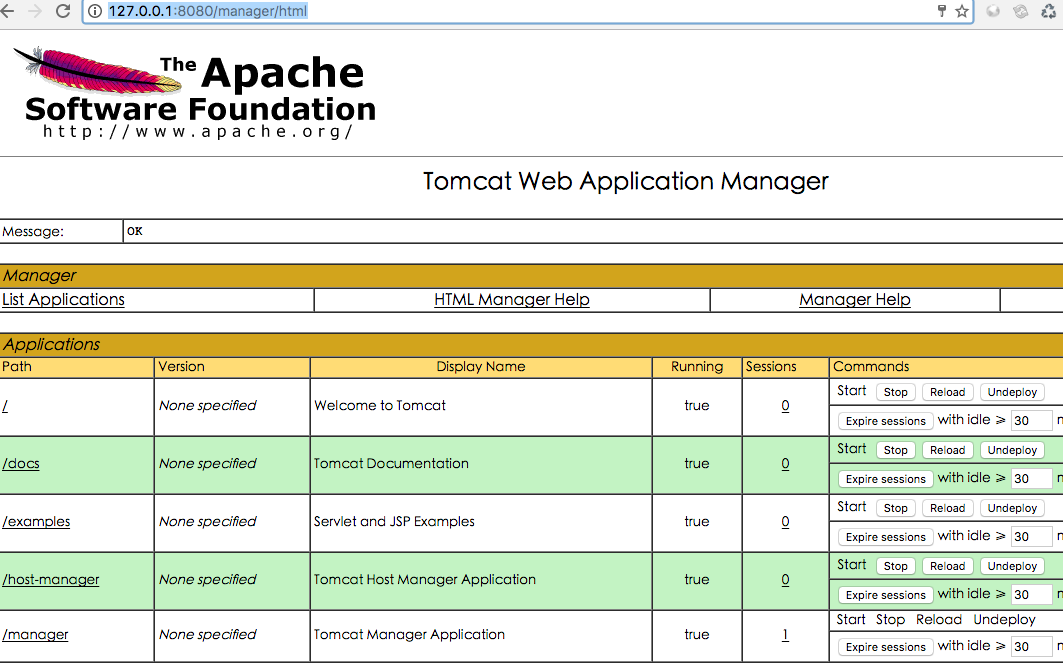Reload the Tomcat Host Manager Application
Screen dimensions: 1063x671
(x=947, y=566)
